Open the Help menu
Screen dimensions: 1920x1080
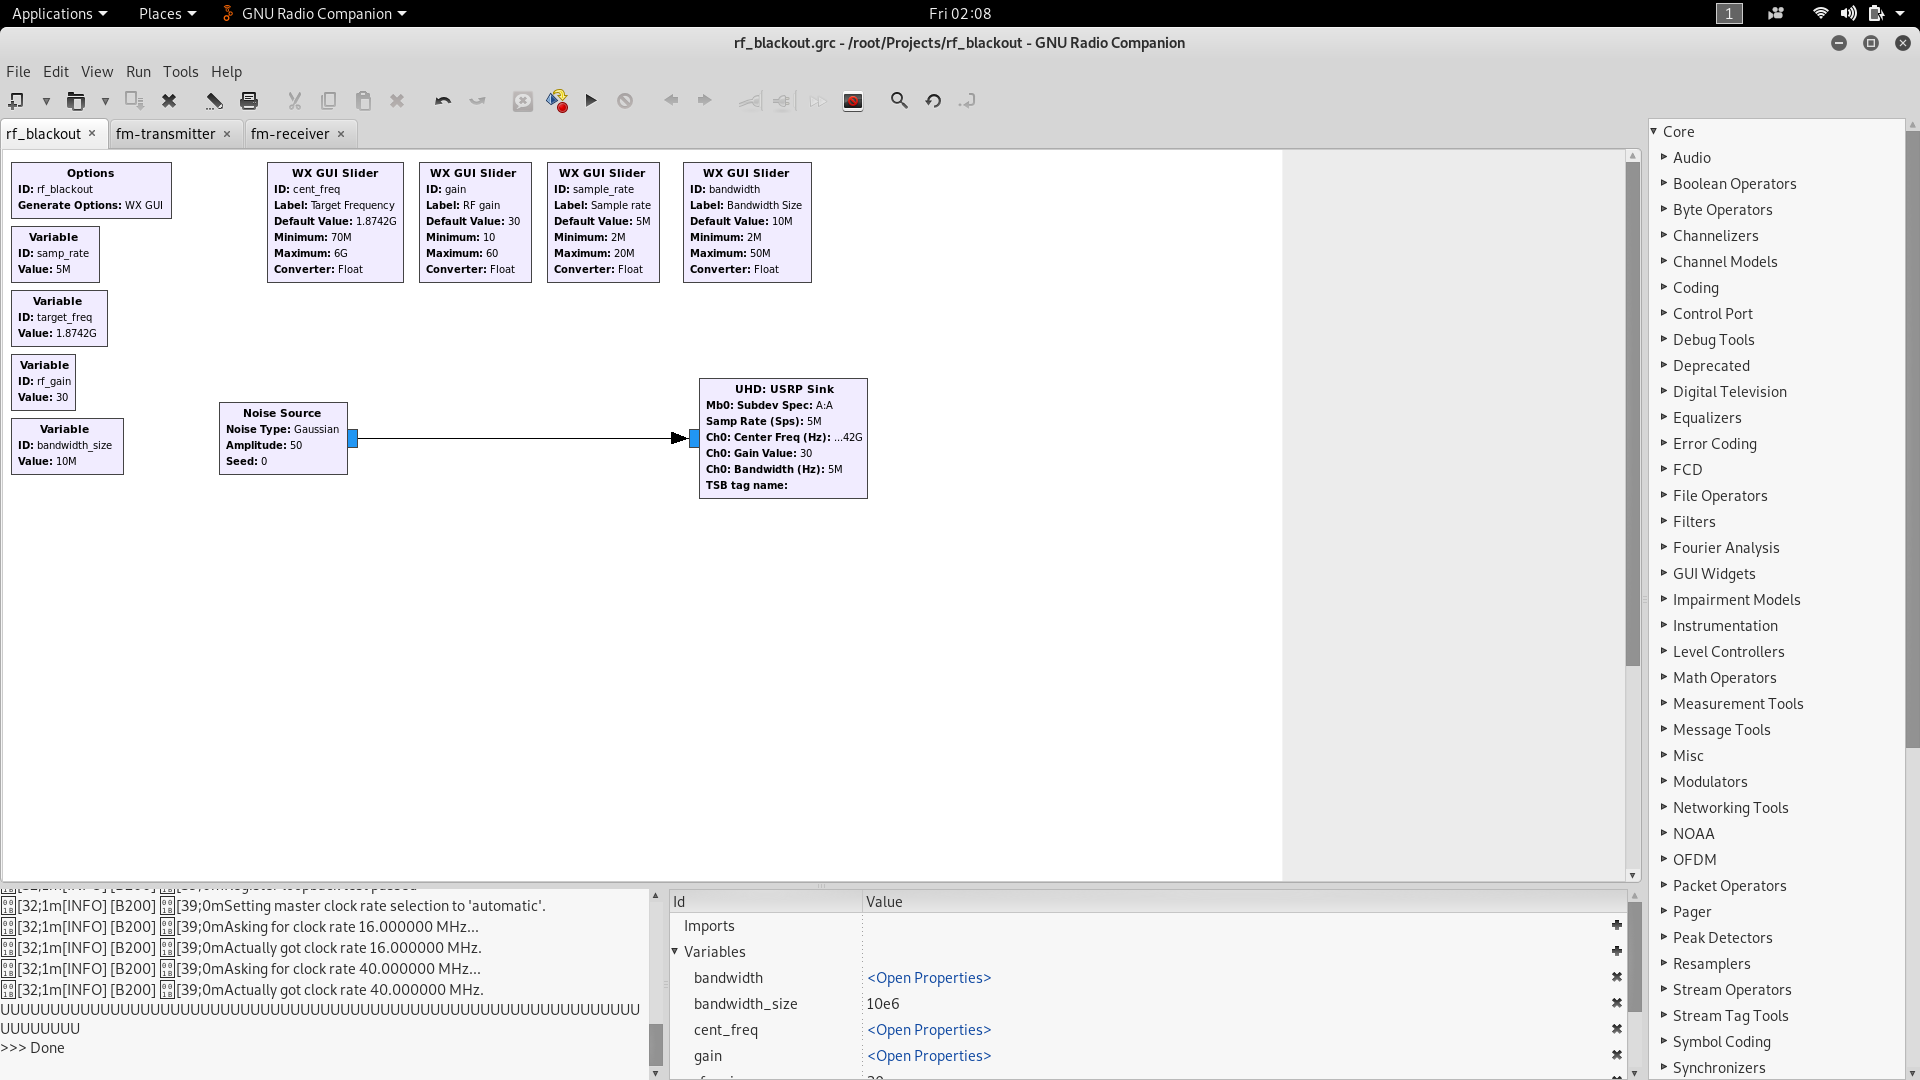[x=226, y=72]
